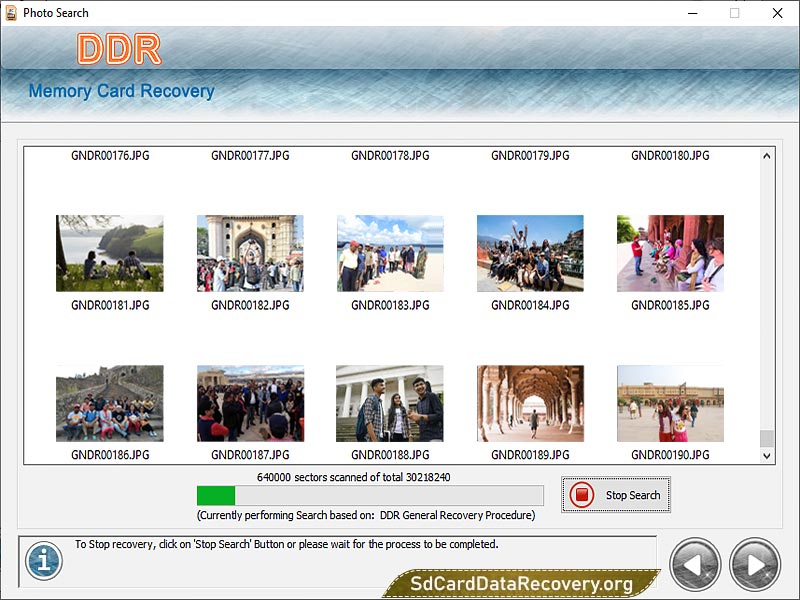Click the red Stop Search icon
This screenshot has height=600, width=800.
[584, 495]
